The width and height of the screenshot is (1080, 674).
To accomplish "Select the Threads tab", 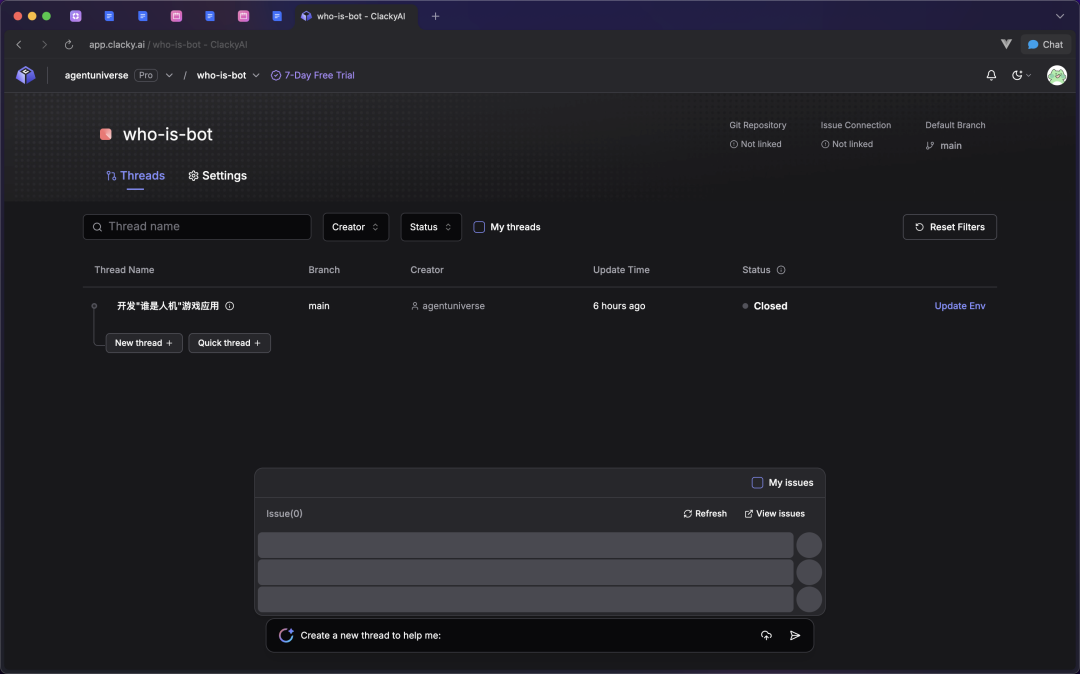I will [135, 176].
